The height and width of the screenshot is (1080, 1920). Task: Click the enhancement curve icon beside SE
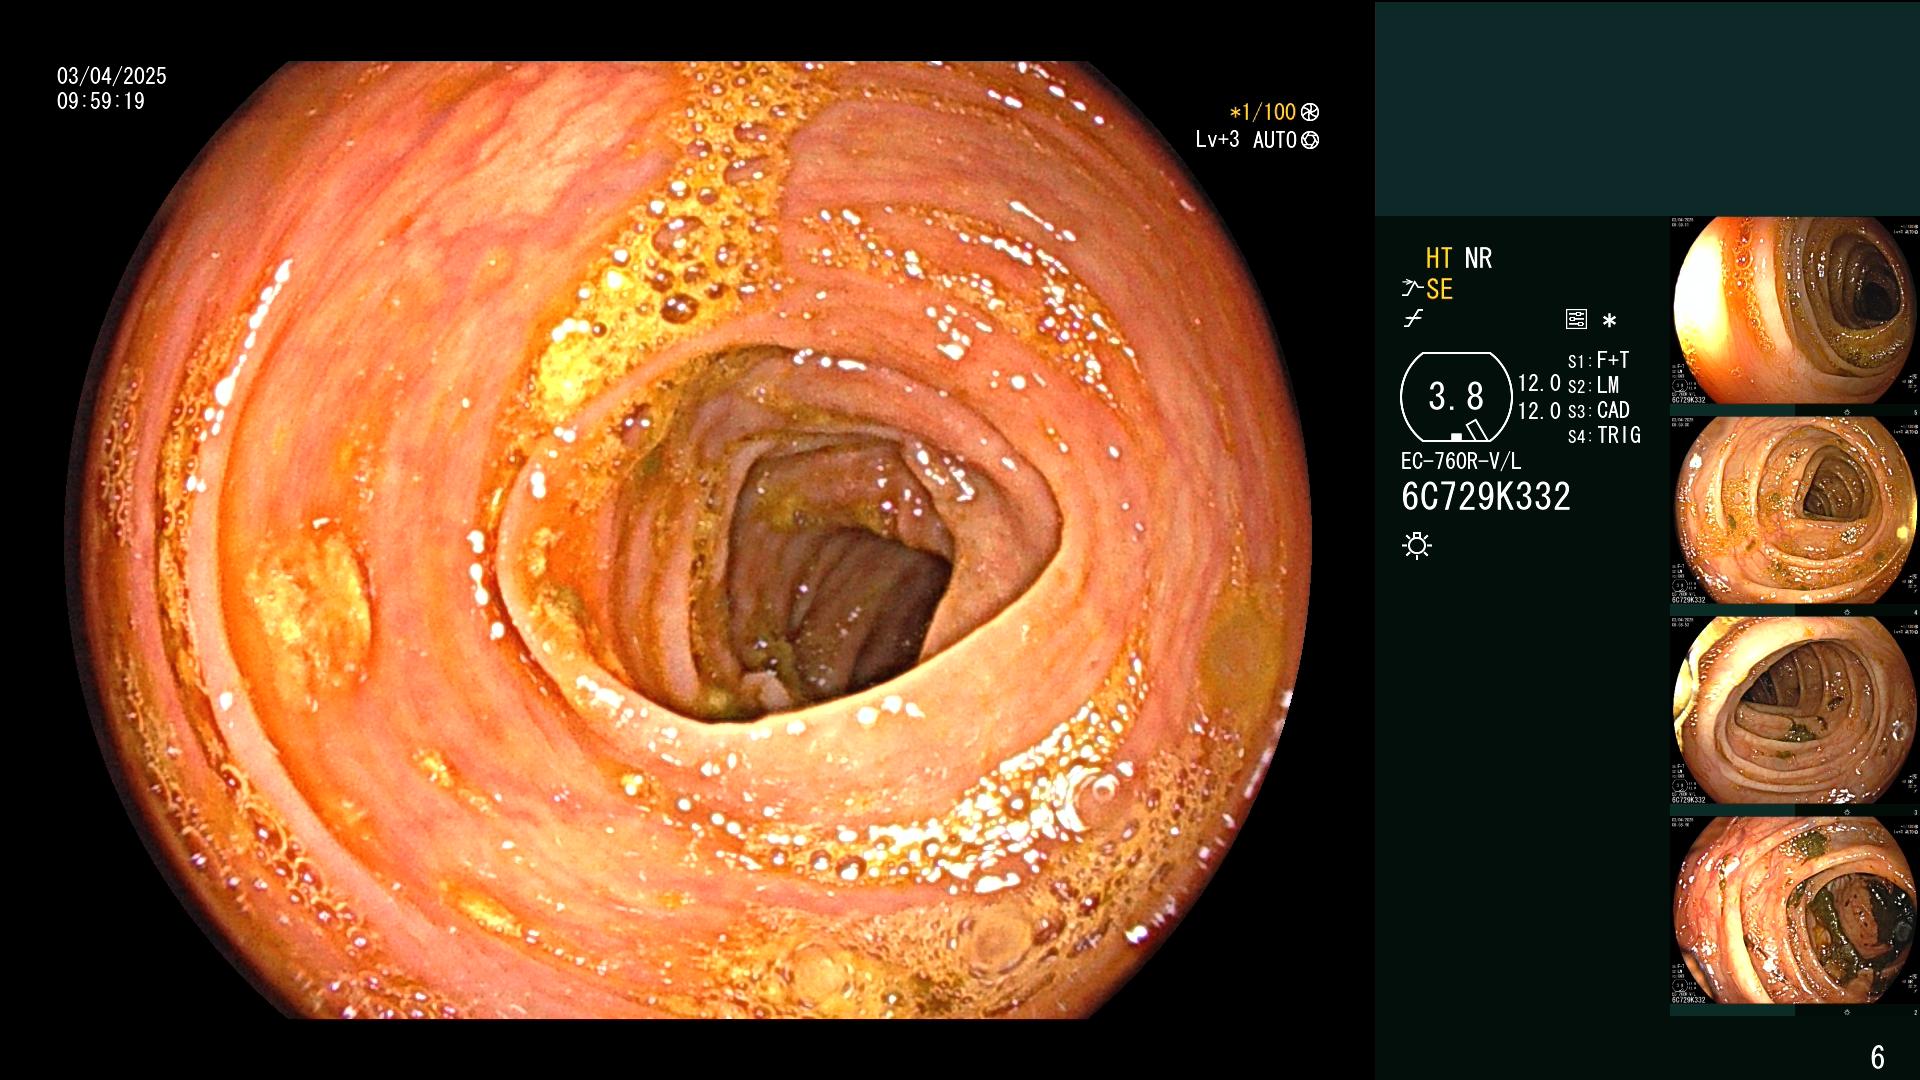(1411, 289)
